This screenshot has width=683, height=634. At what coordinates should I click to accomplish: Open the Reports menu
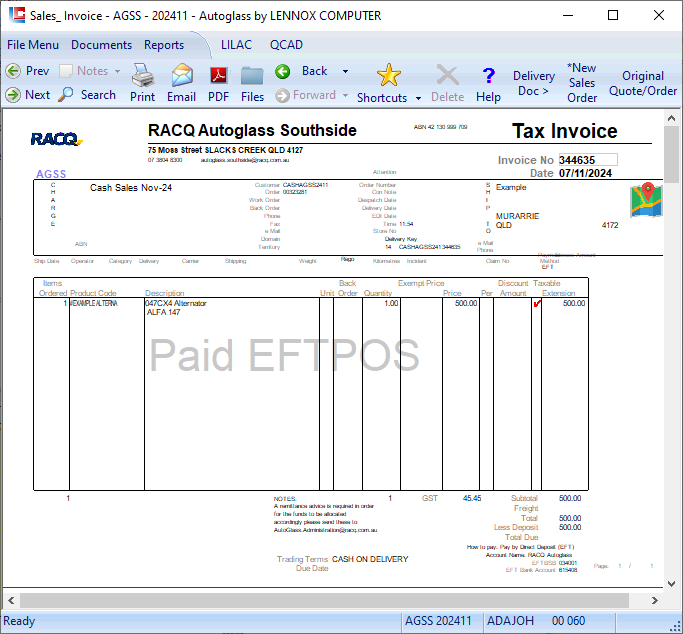pos(164,45)
